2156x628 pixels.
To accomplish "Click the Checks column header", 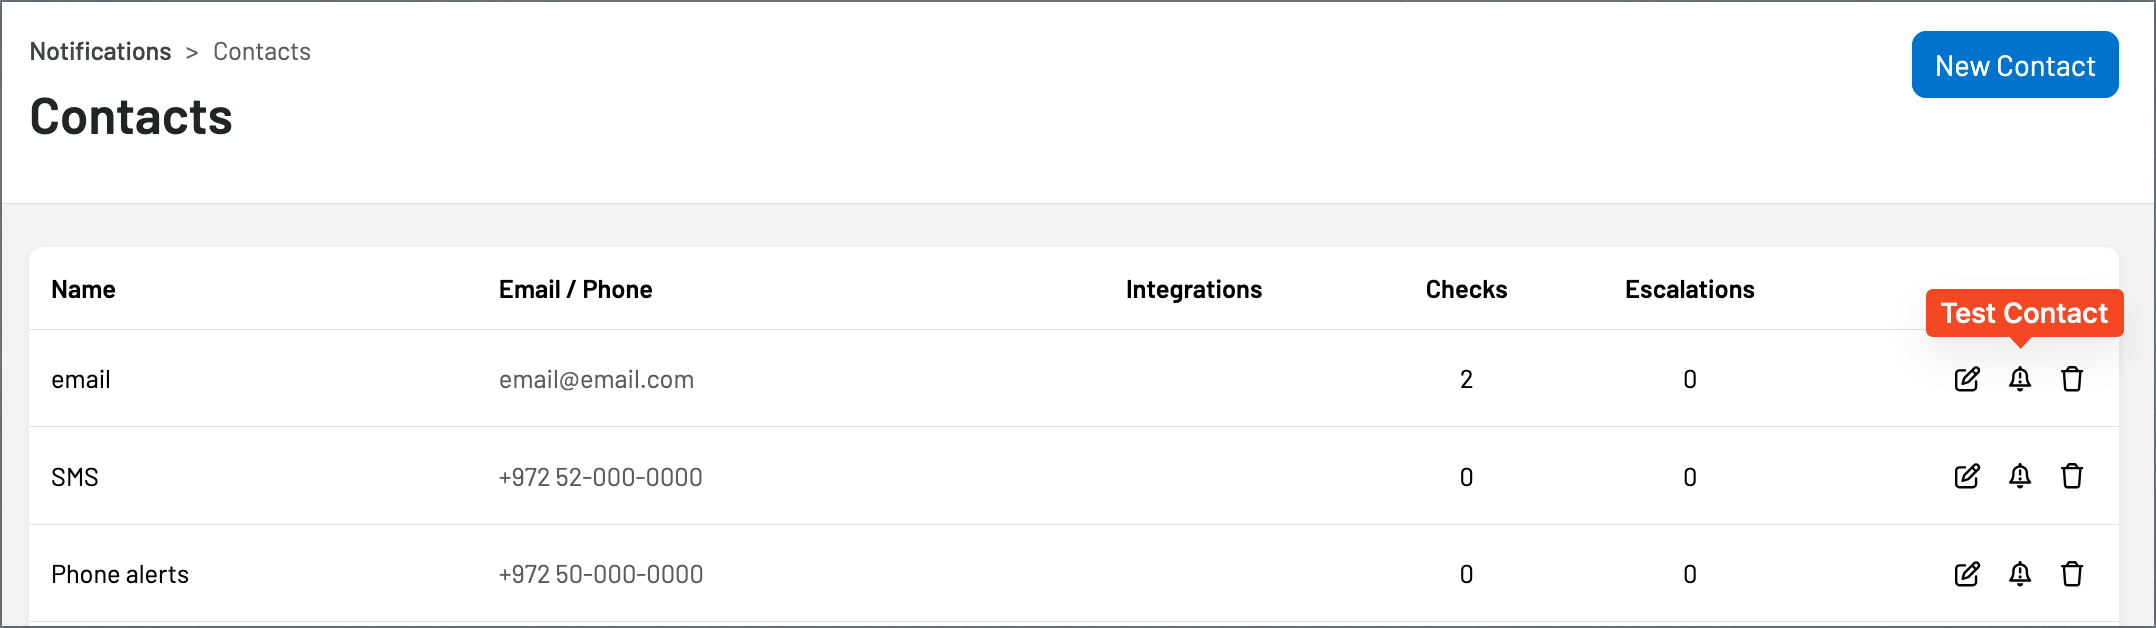I will point(1466,290).
